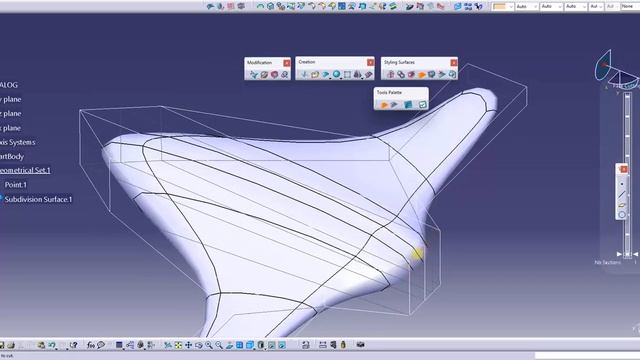Select the sphere primitive in Creation toolbar

point(336,74)
